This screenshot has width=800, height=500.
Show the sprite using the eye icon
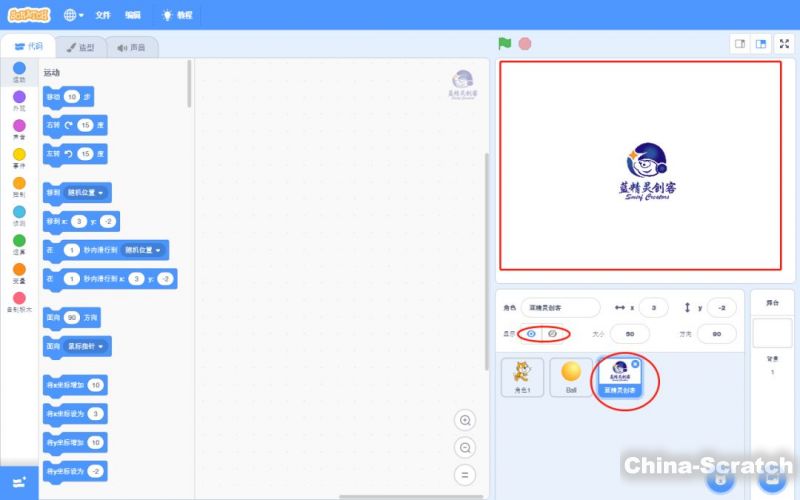[532, 333]
